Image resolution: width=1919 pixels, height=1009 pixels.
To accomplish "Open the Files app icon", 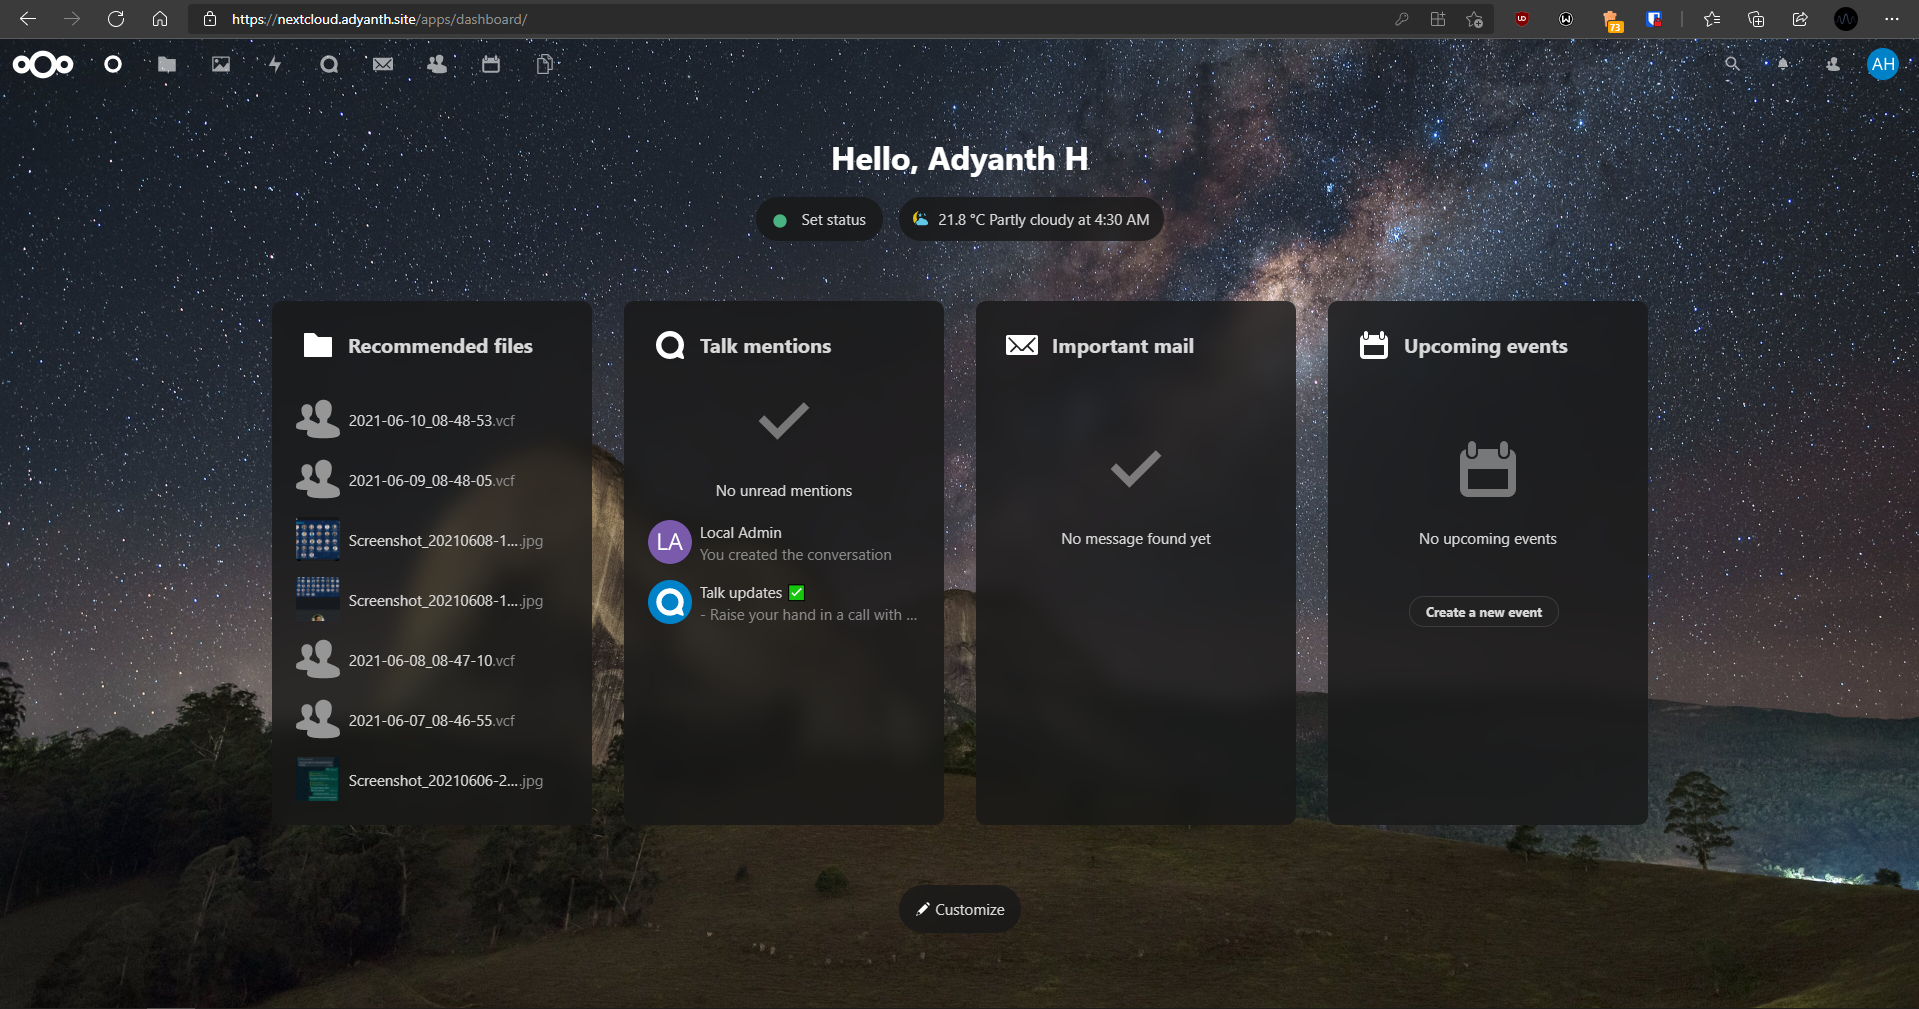I will (x=167, y=65).
